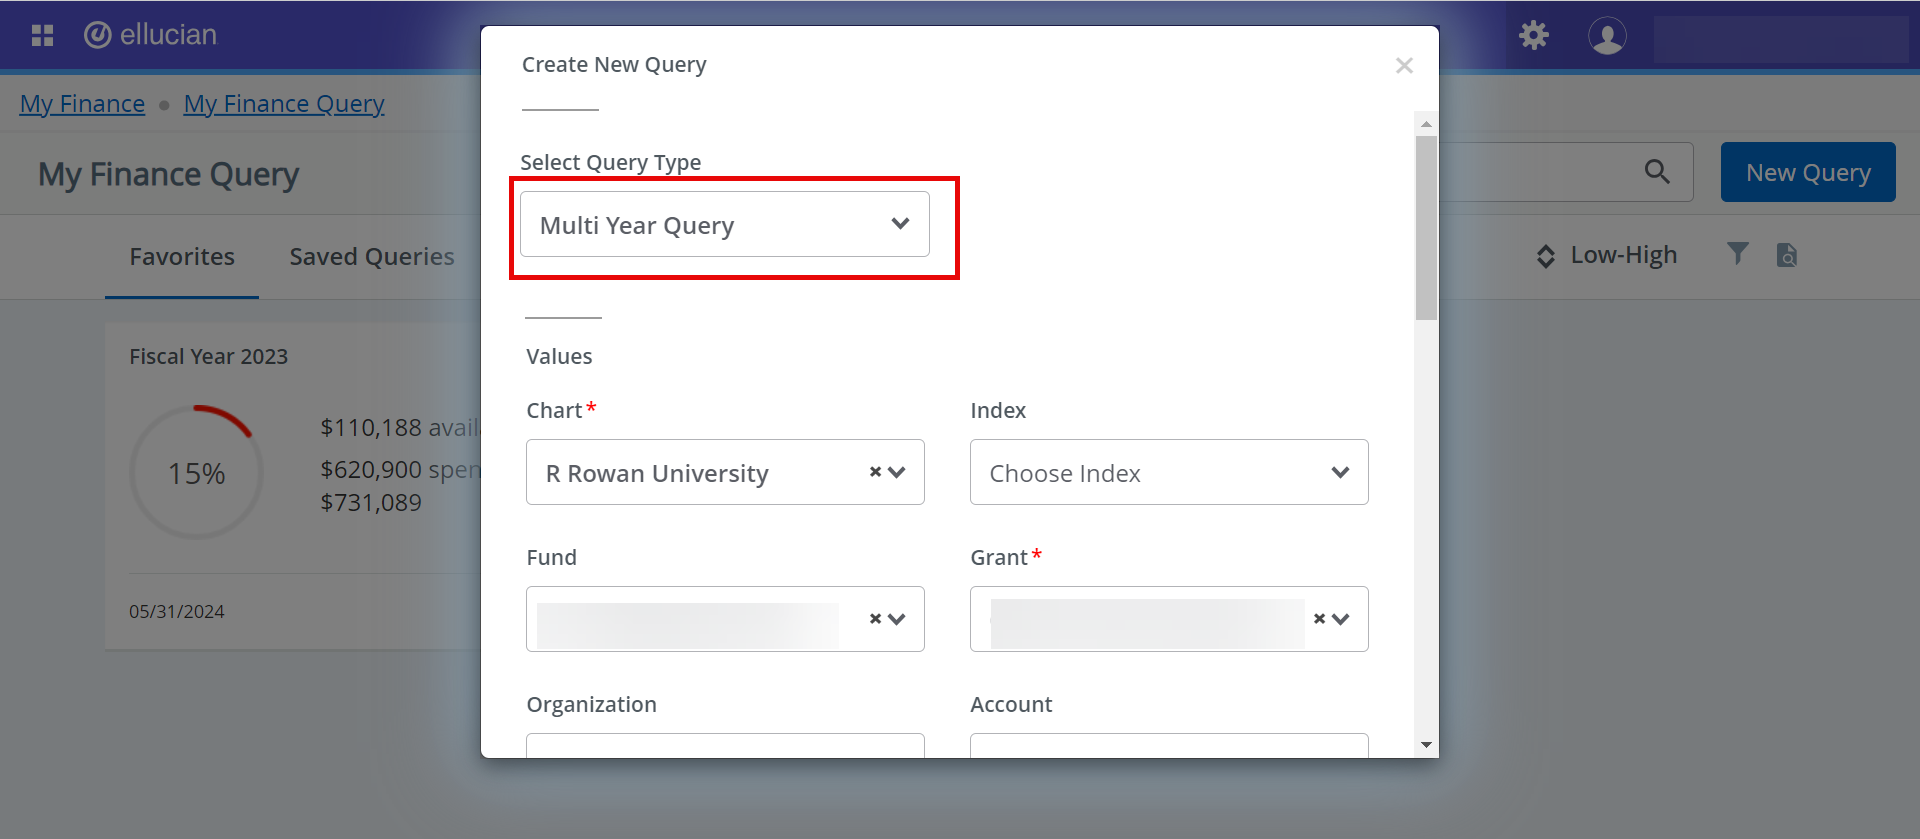Open the Multi Year Query type dropdown

pyautogui.click(x=725, y=224)
